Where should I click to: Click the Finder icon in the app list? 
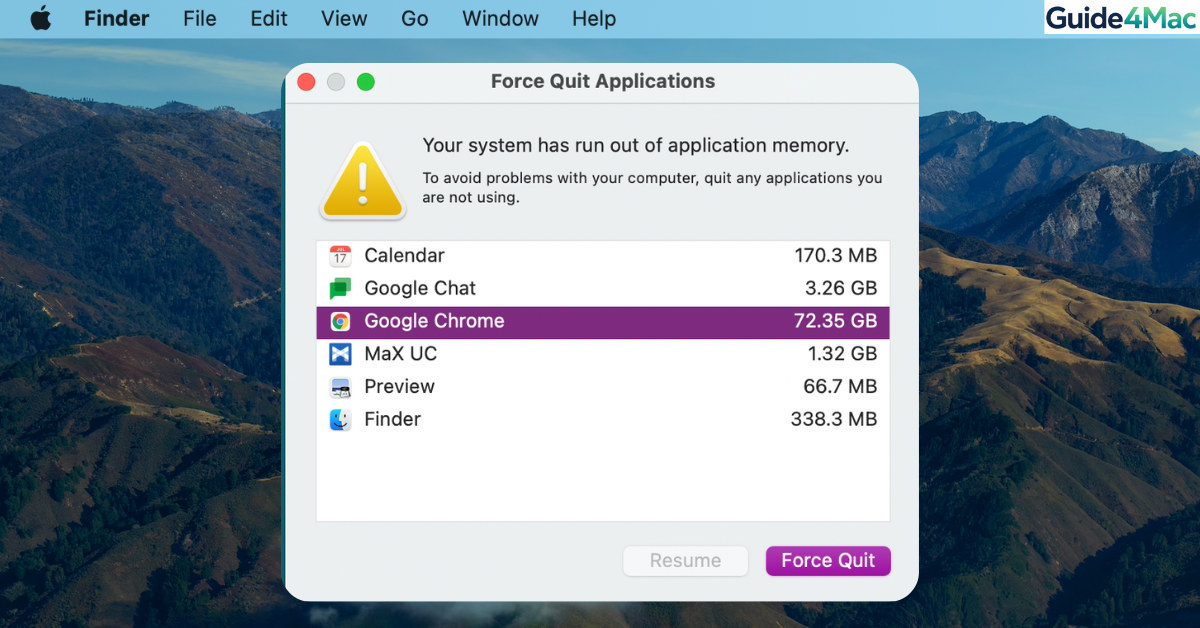(340, 419)
